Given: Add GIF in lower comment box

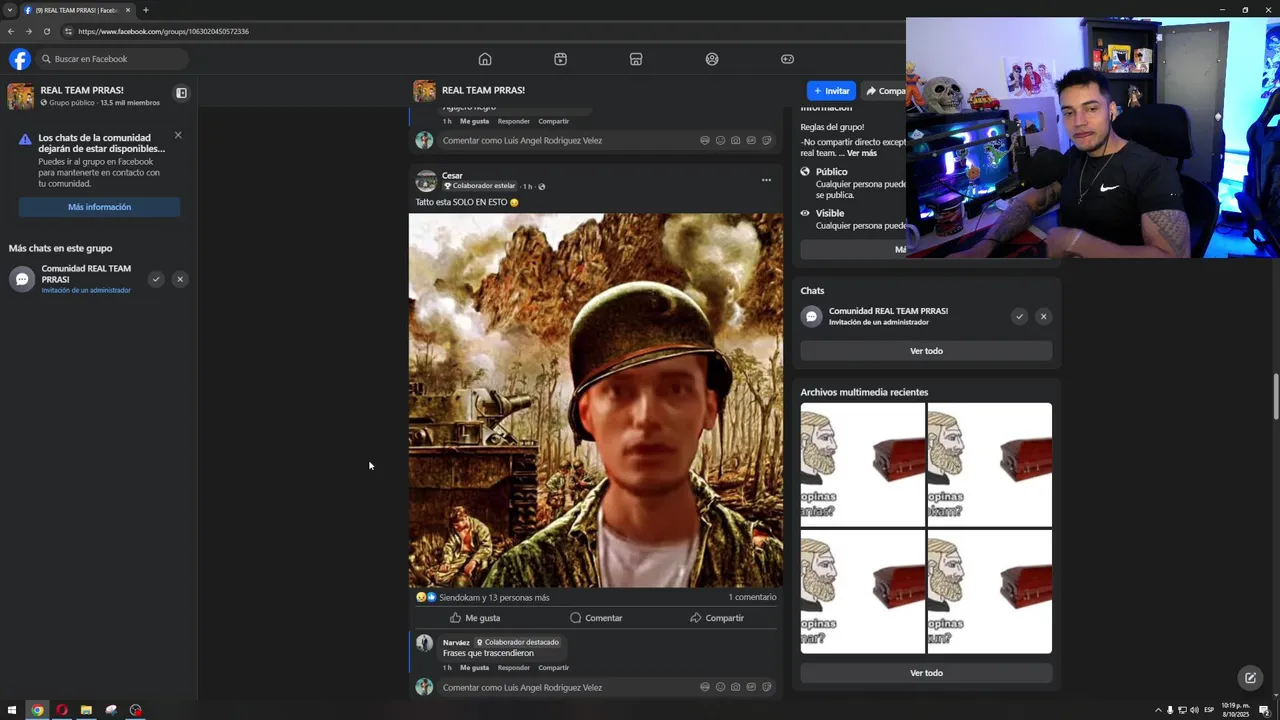Looking at the screenshot, I should tap(751, 687).
